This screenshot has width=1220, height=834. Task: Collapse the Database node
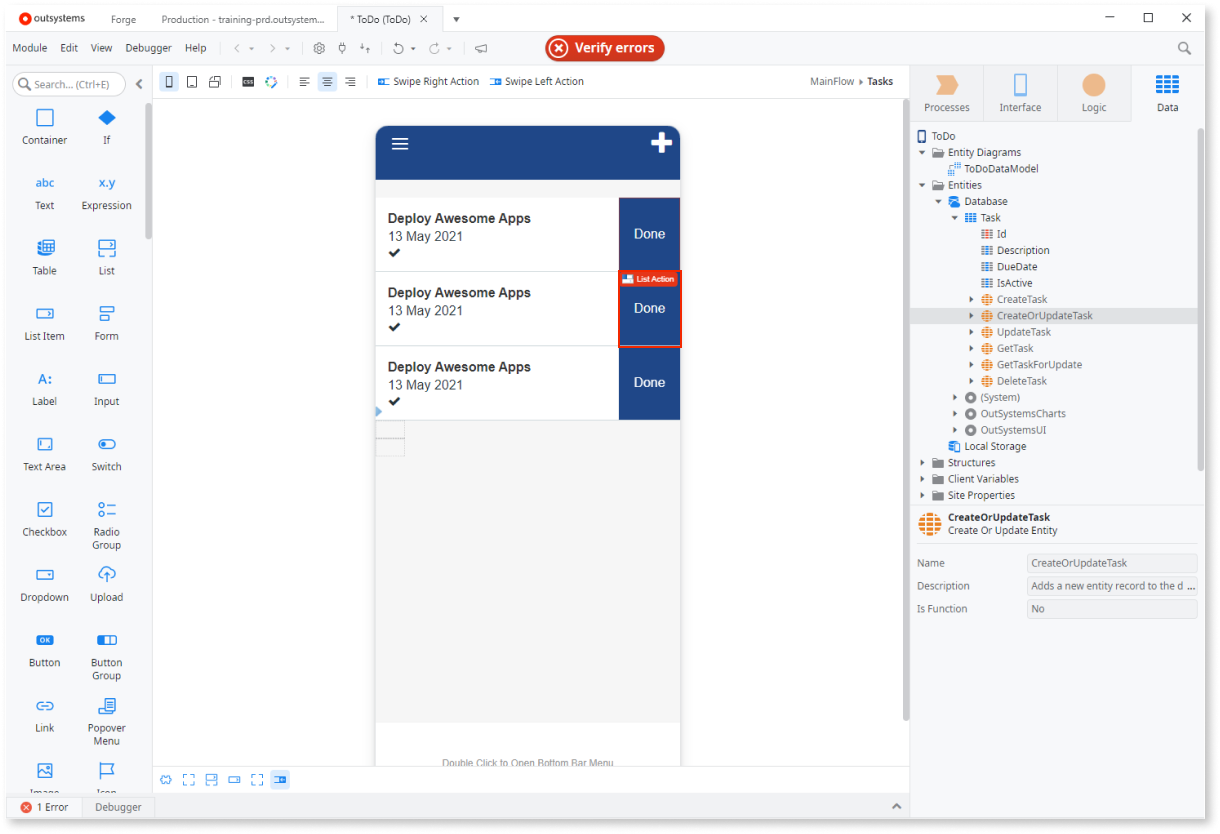click(x=938, y=201)
